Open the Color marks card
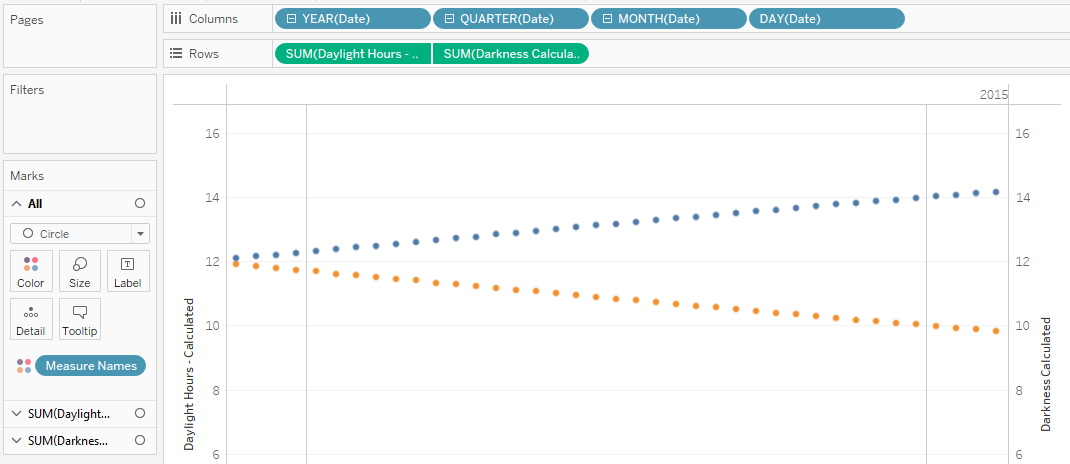 point(31,271)
